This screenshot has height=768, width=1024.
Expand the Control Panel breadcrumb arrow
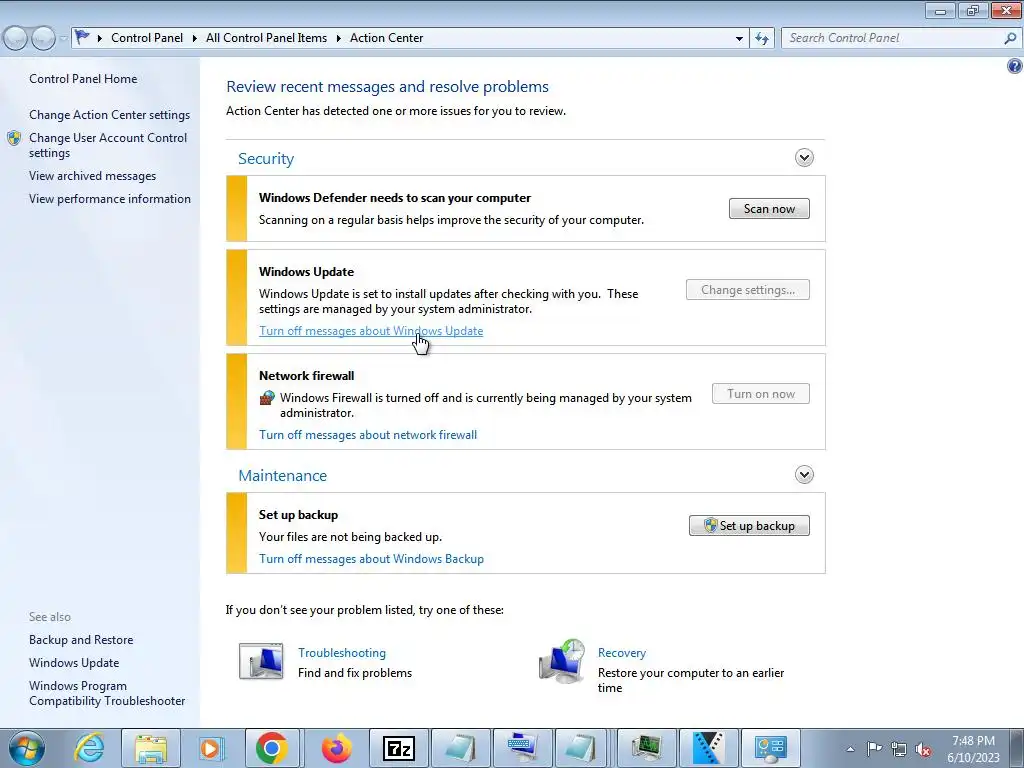(x=195, y=39)
